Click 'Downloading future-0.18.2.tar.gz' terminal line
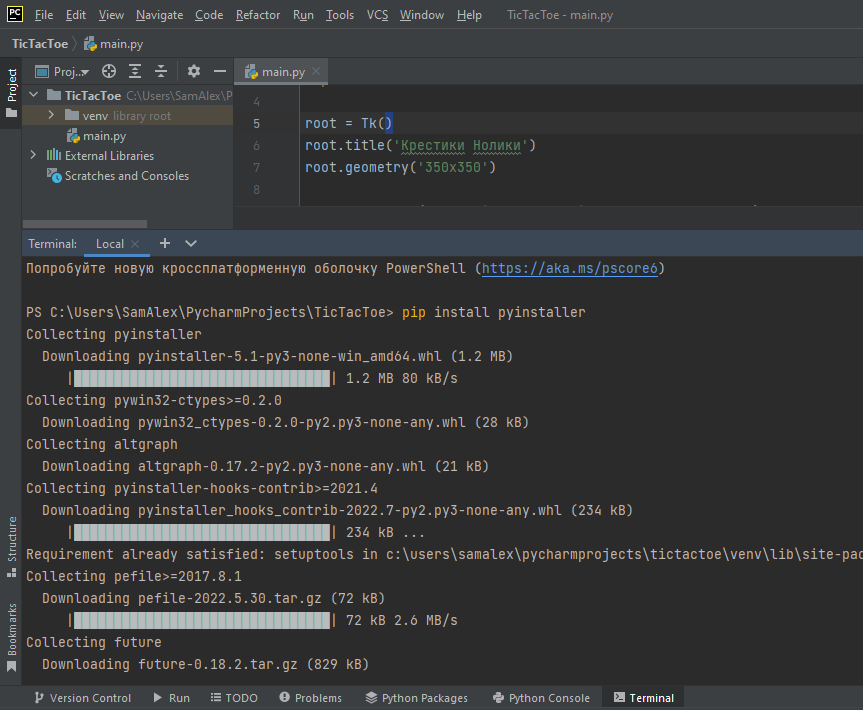Screen dimensions: 863x710 pyautogui.click(x=205, y=665)
